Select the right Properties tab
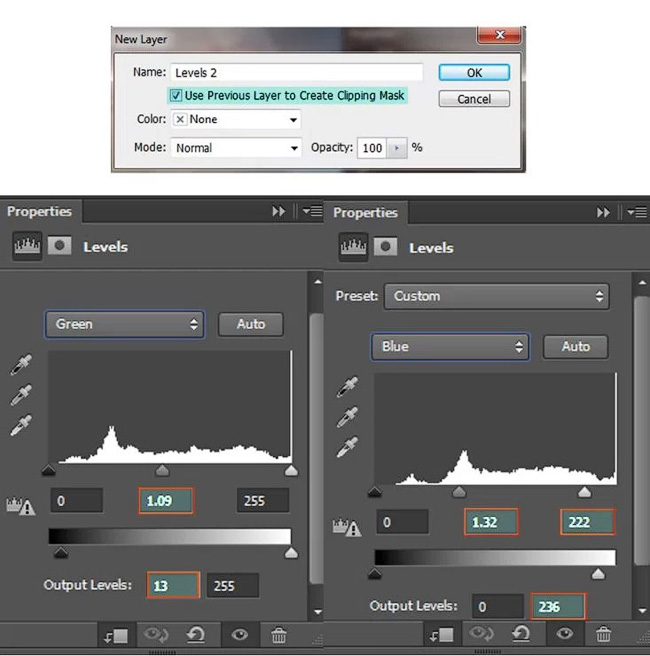 (x=365, y=213)
